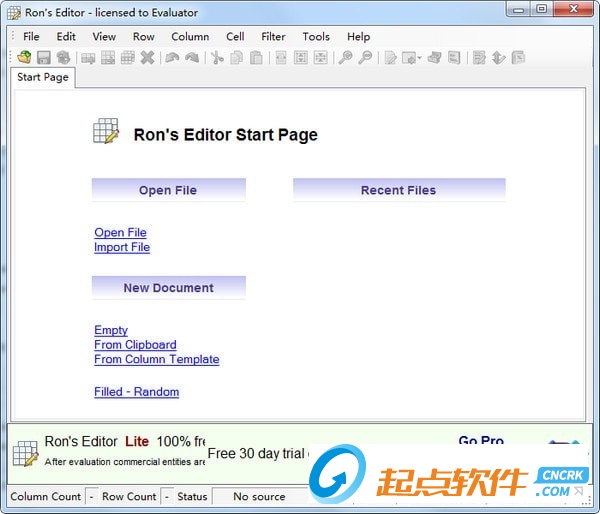Open the Edit menu
Screen dimensions: 600x514
coord(66,37)
